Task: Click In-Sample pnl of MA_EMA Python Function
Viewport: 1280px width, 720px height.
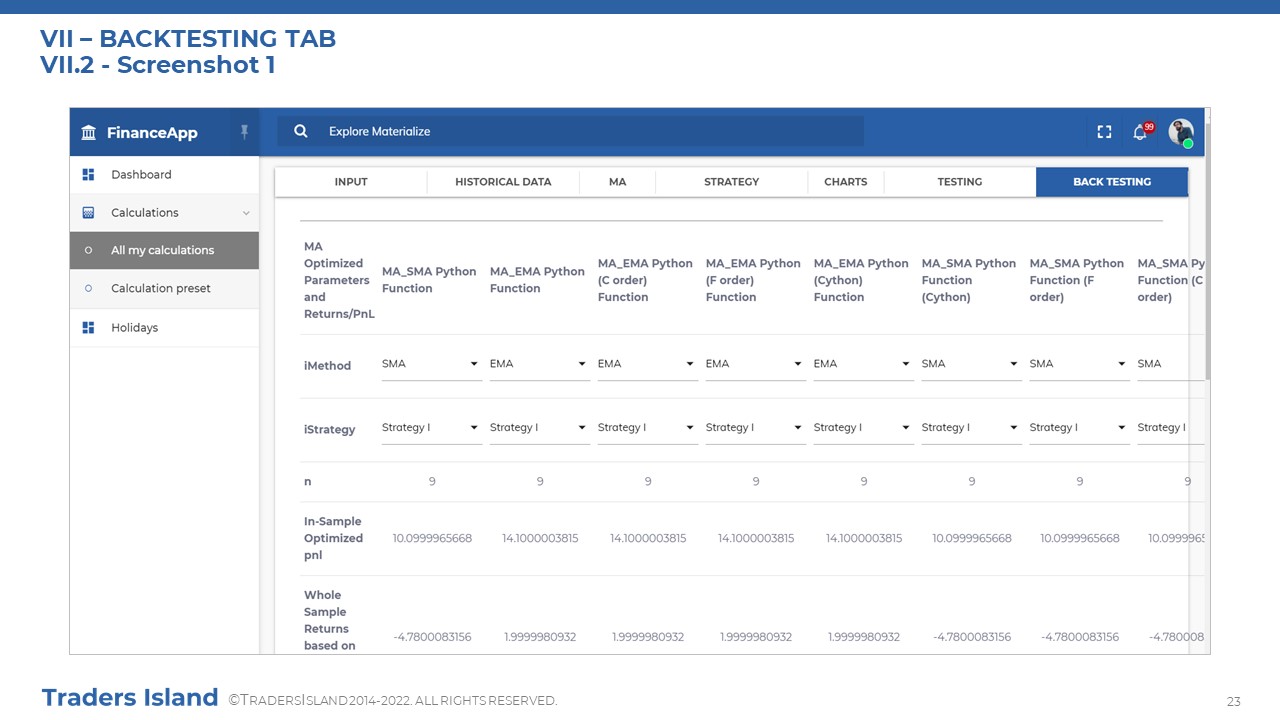Action: pyautogui.click(x=540, y=538)
